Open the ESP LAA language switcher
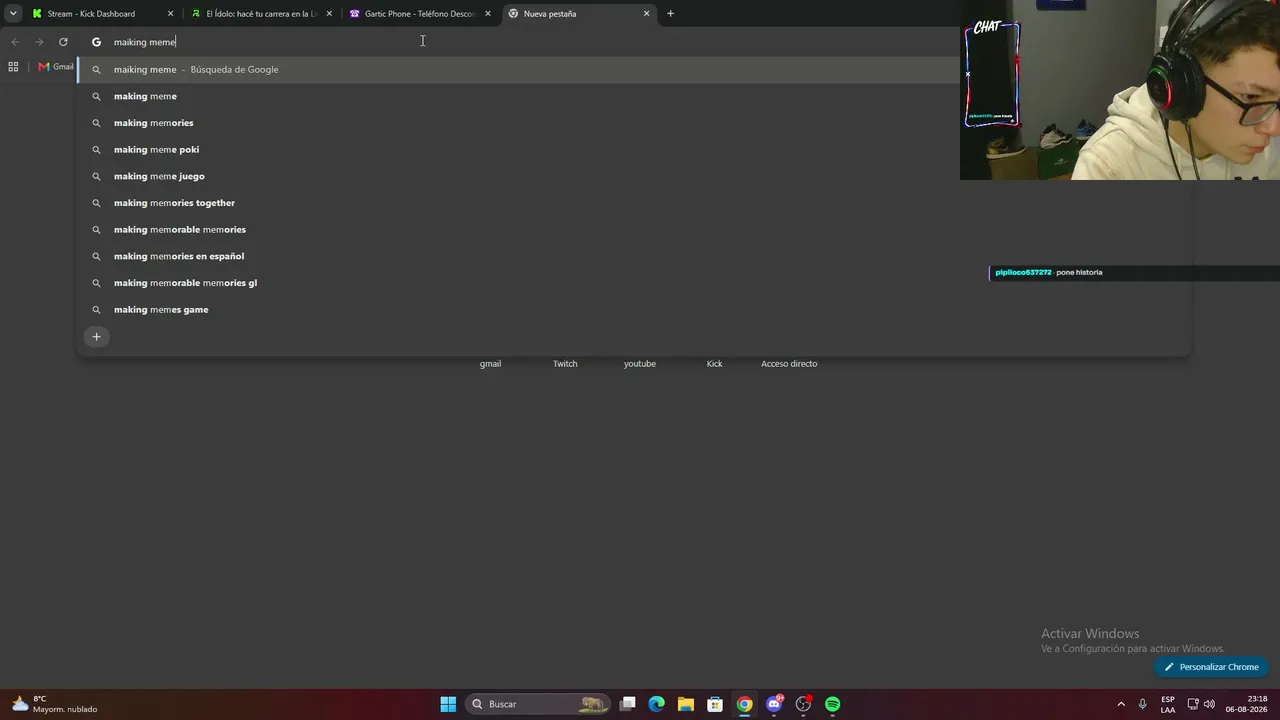The height and width of the screenshot is (720, 1280). click(x=1168, y=704)
